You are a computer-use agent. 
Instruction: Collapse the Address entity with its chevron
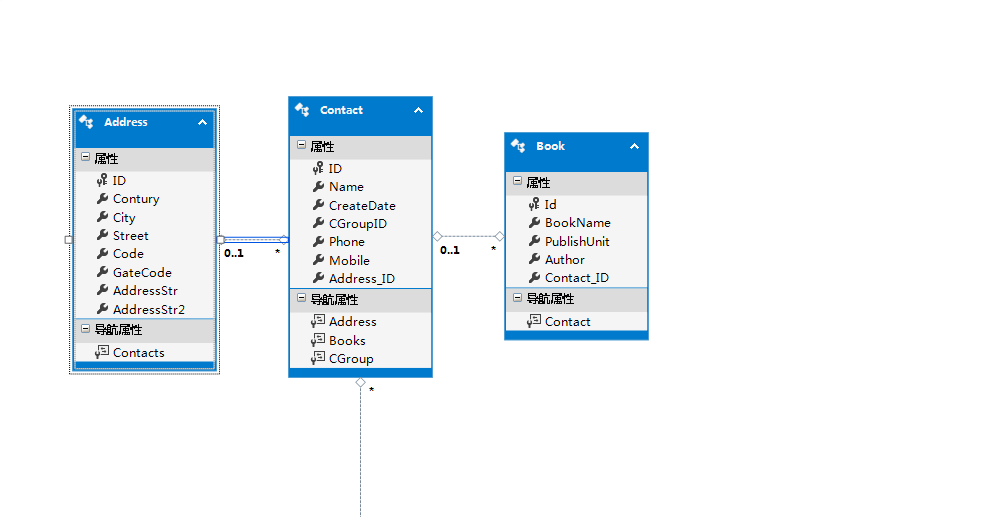202,122
